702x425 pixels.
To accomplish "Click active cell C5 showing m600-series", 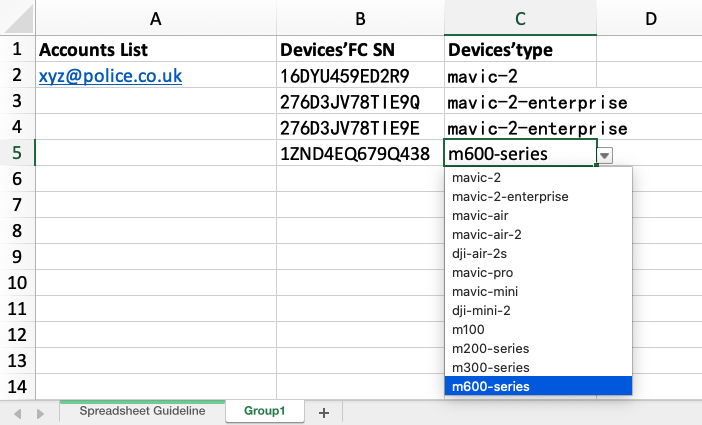I will [520, 153].
